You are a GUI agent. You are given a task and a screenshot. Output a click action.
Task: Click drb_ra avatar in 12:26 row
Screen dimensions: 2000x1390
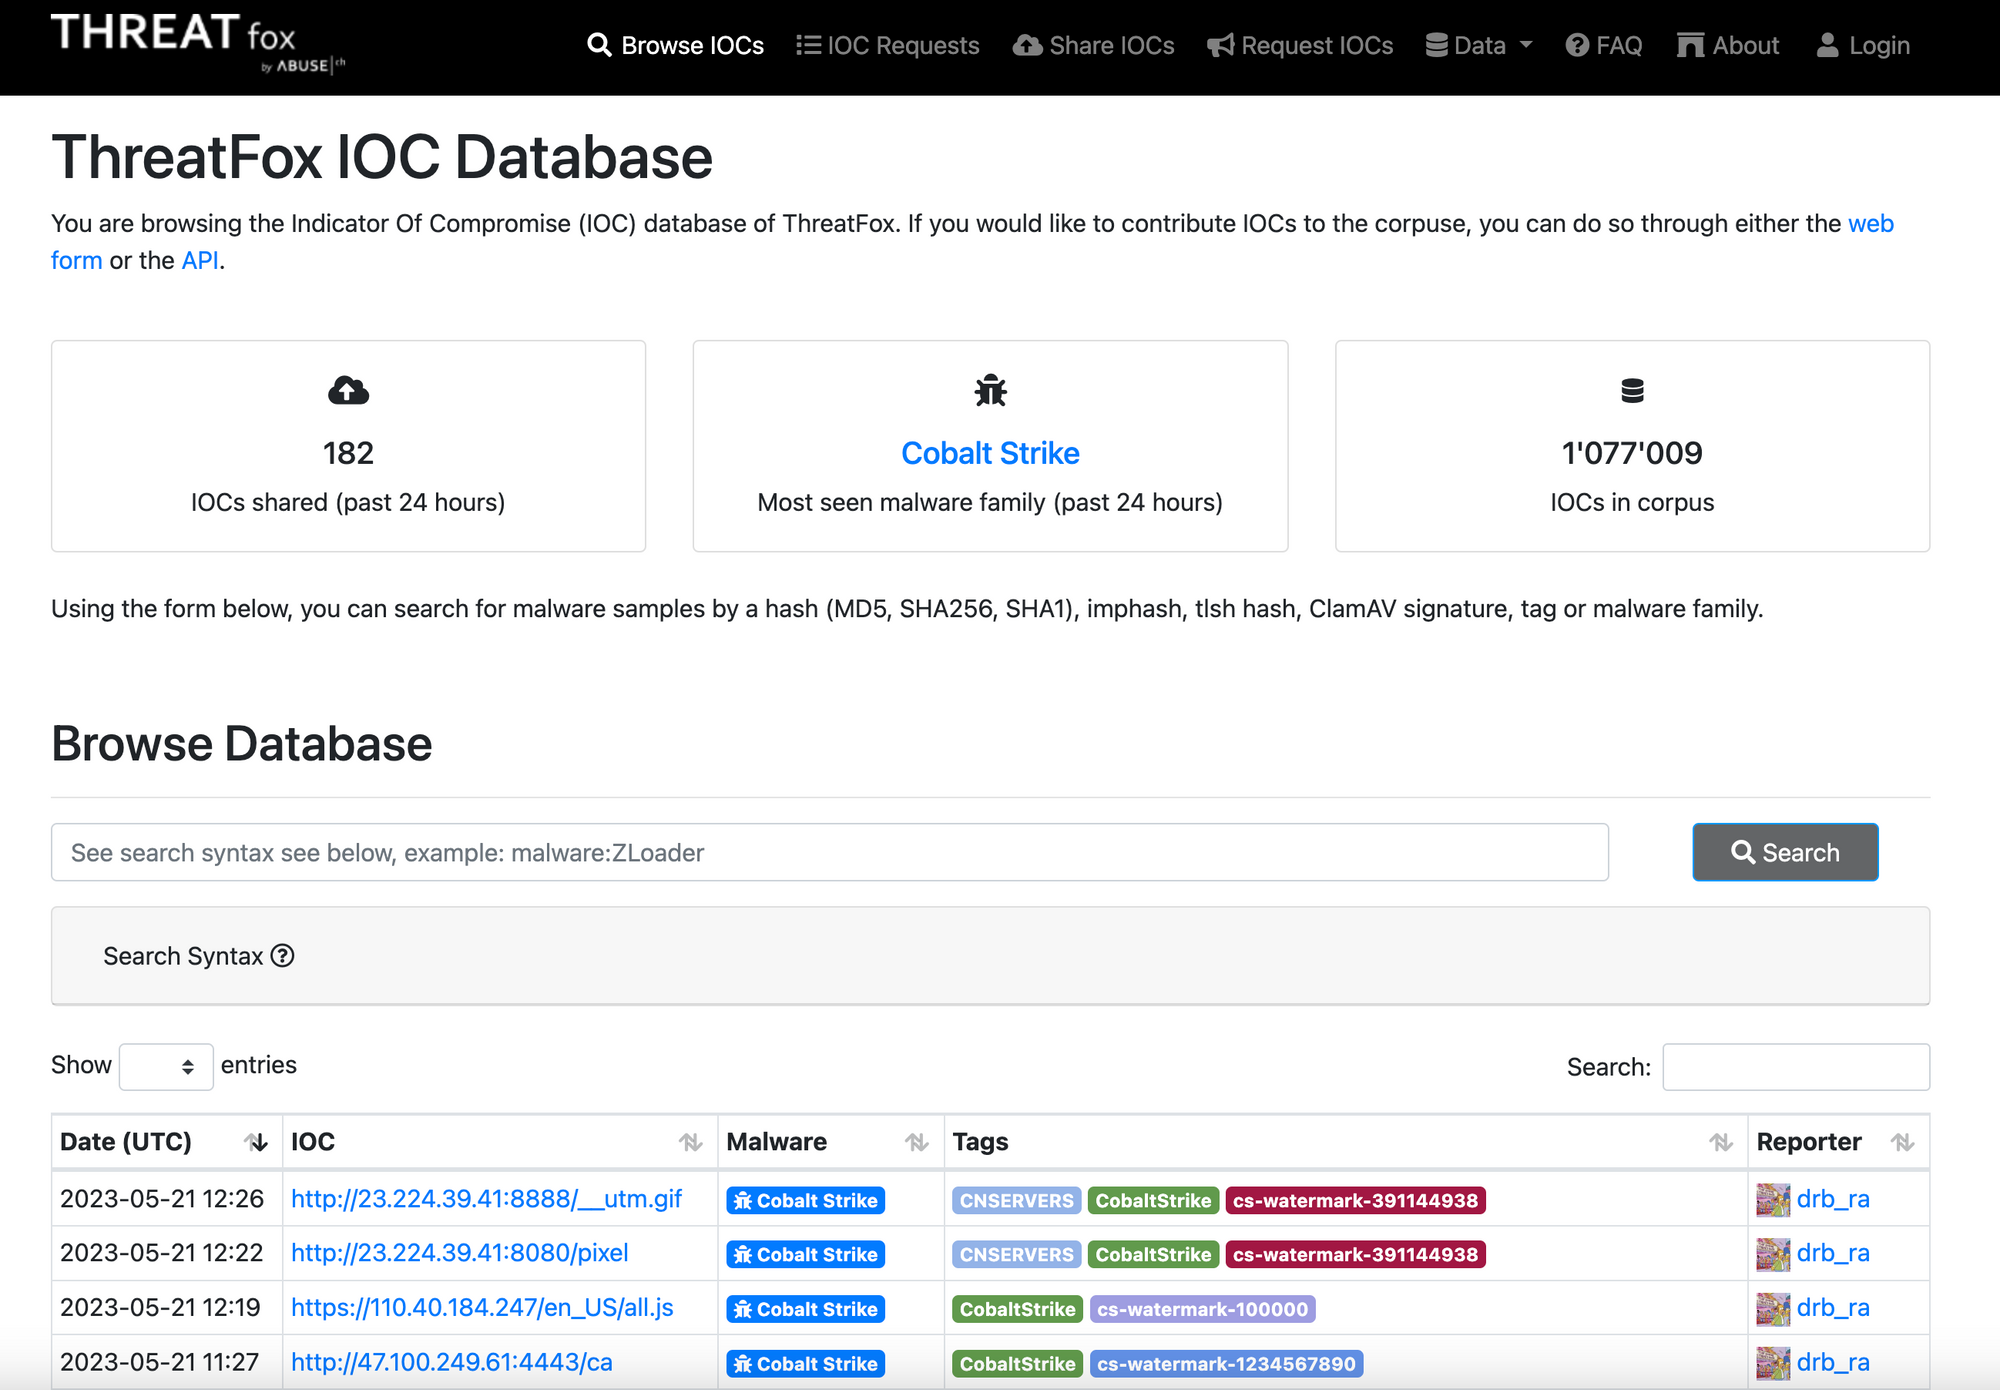point(1773,1200)
